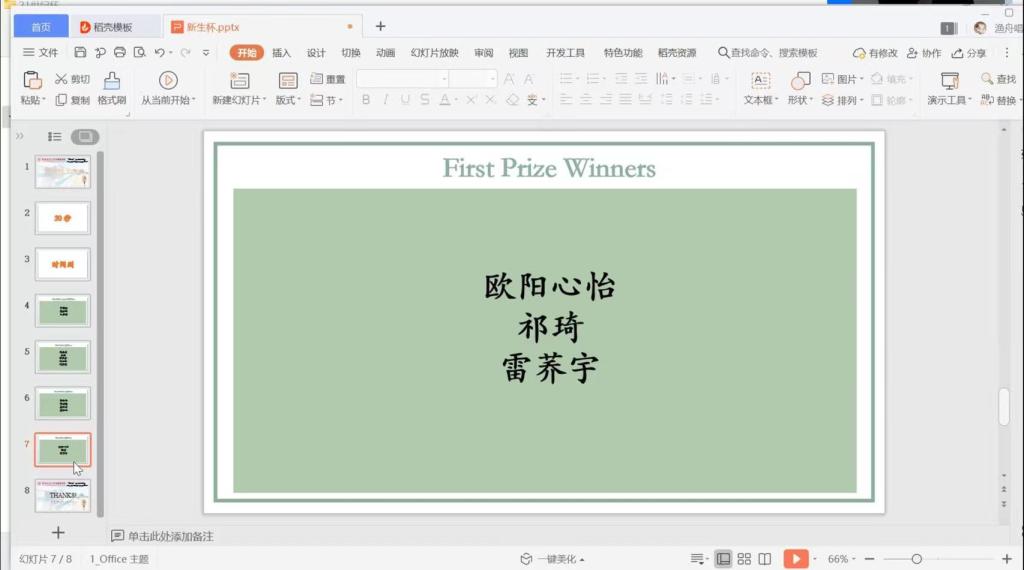Toggle normal view in status bar
Screen dimensions: 1024x570
723,559
